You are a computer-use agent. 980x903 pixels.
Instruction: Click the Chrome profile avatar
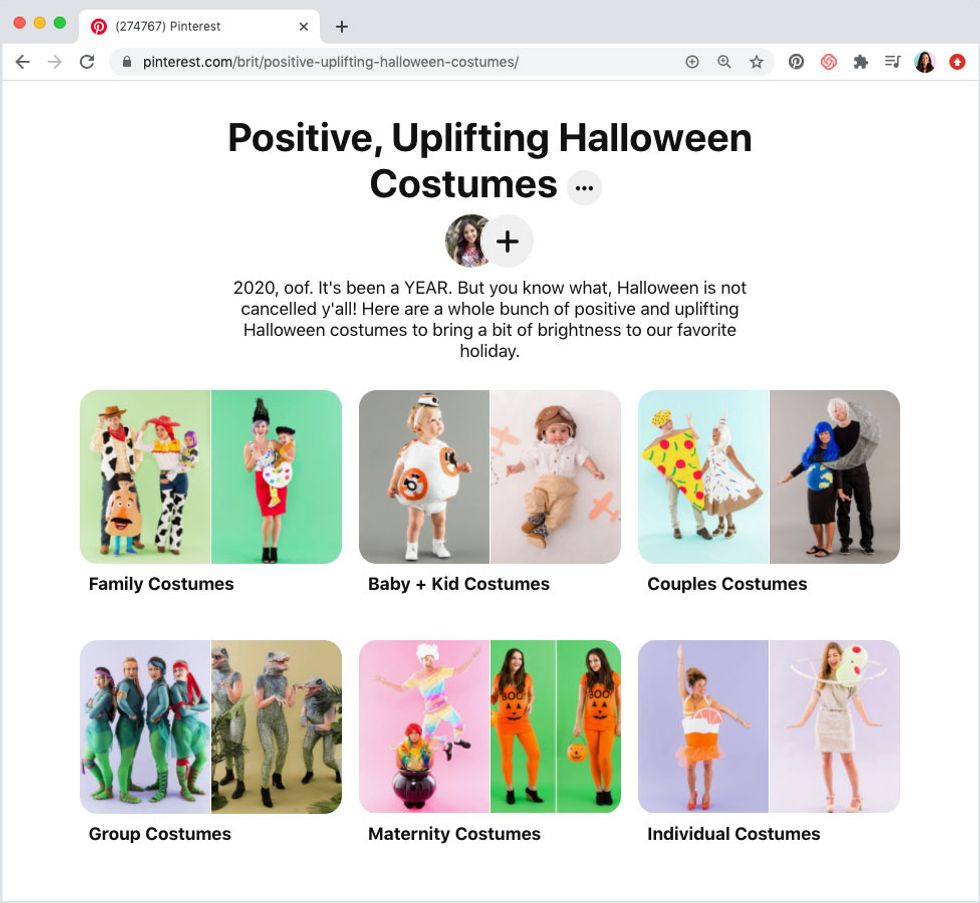coord(924,62)
